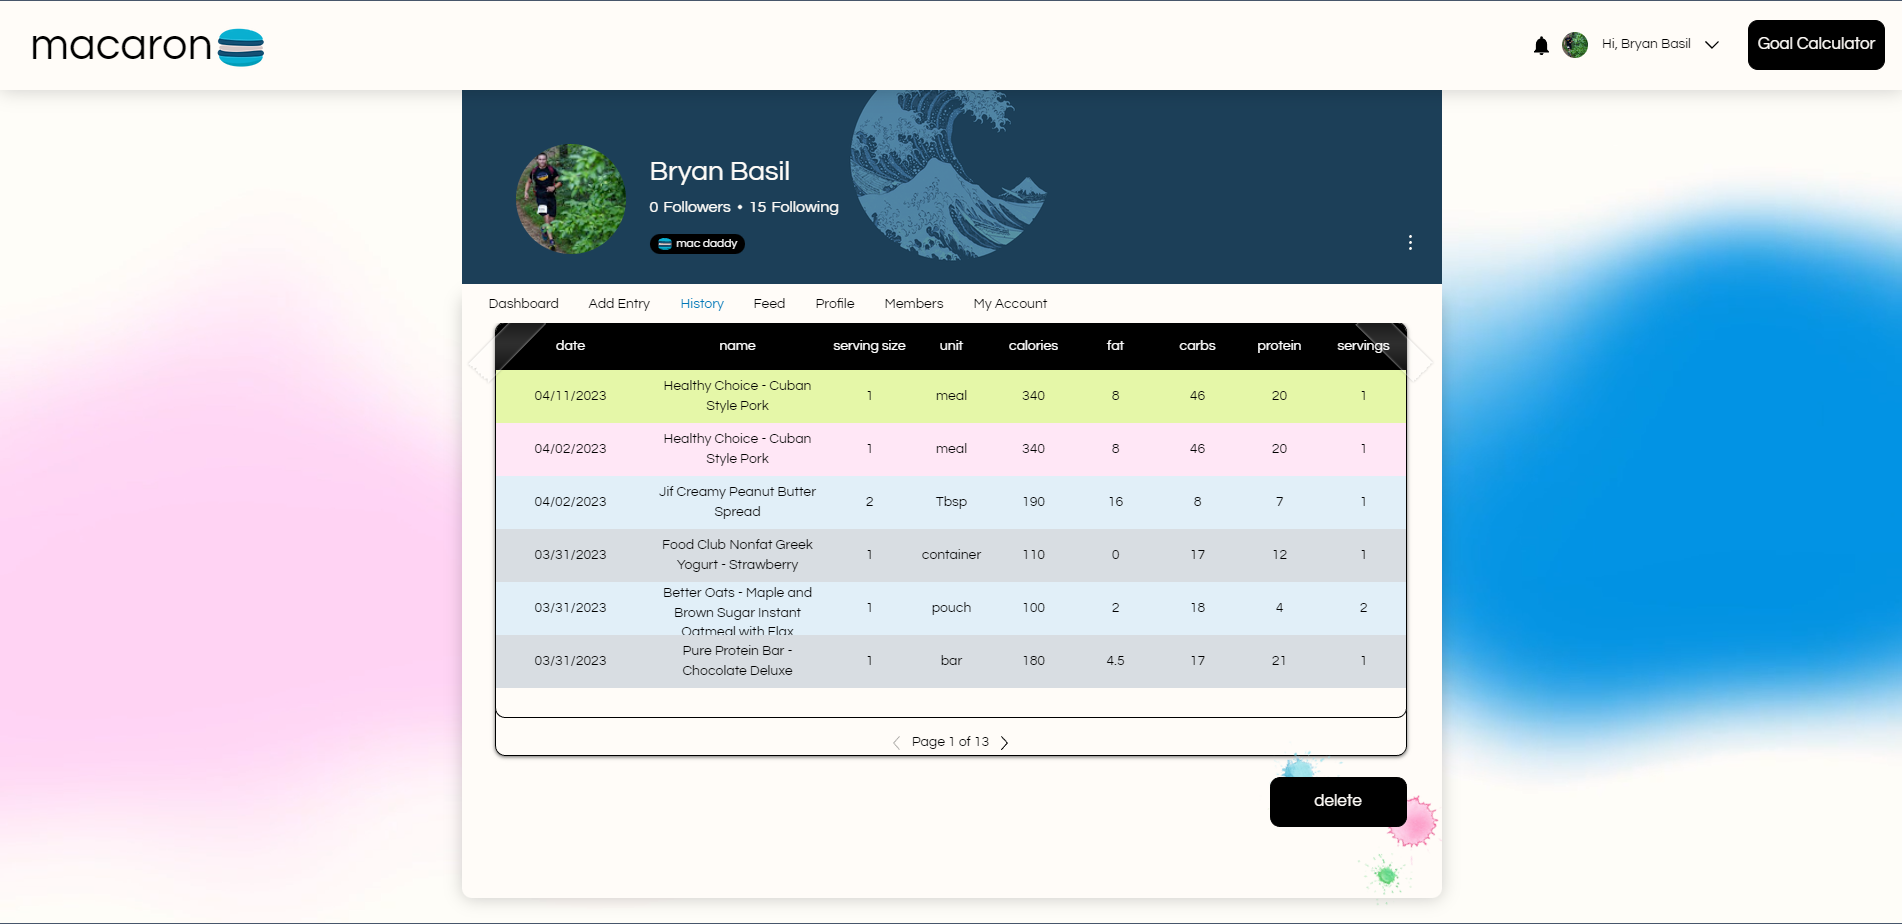Select the 04/02/2023 date of Healthy Choice

point(570,449)
